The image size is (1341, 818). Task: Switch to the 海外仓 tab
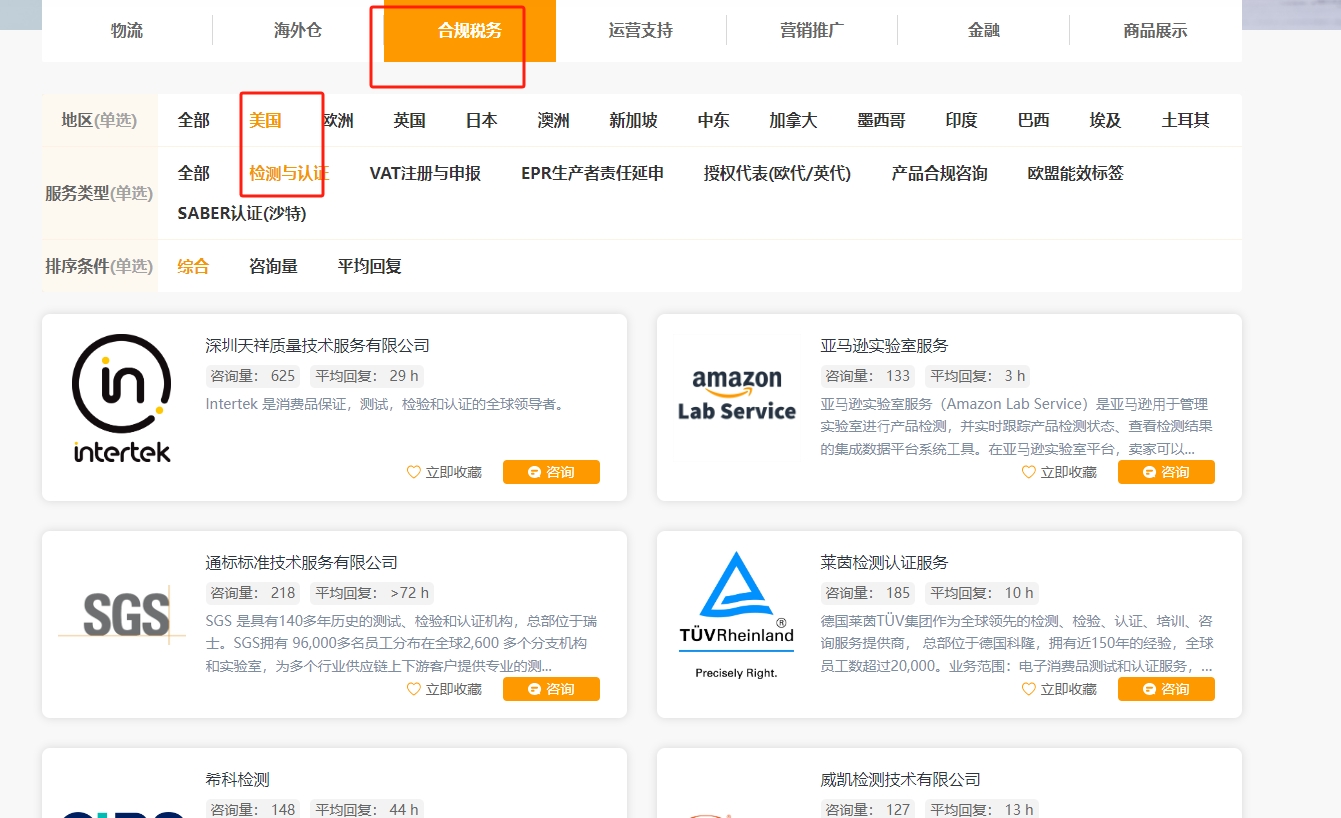[x=298, y=30]
